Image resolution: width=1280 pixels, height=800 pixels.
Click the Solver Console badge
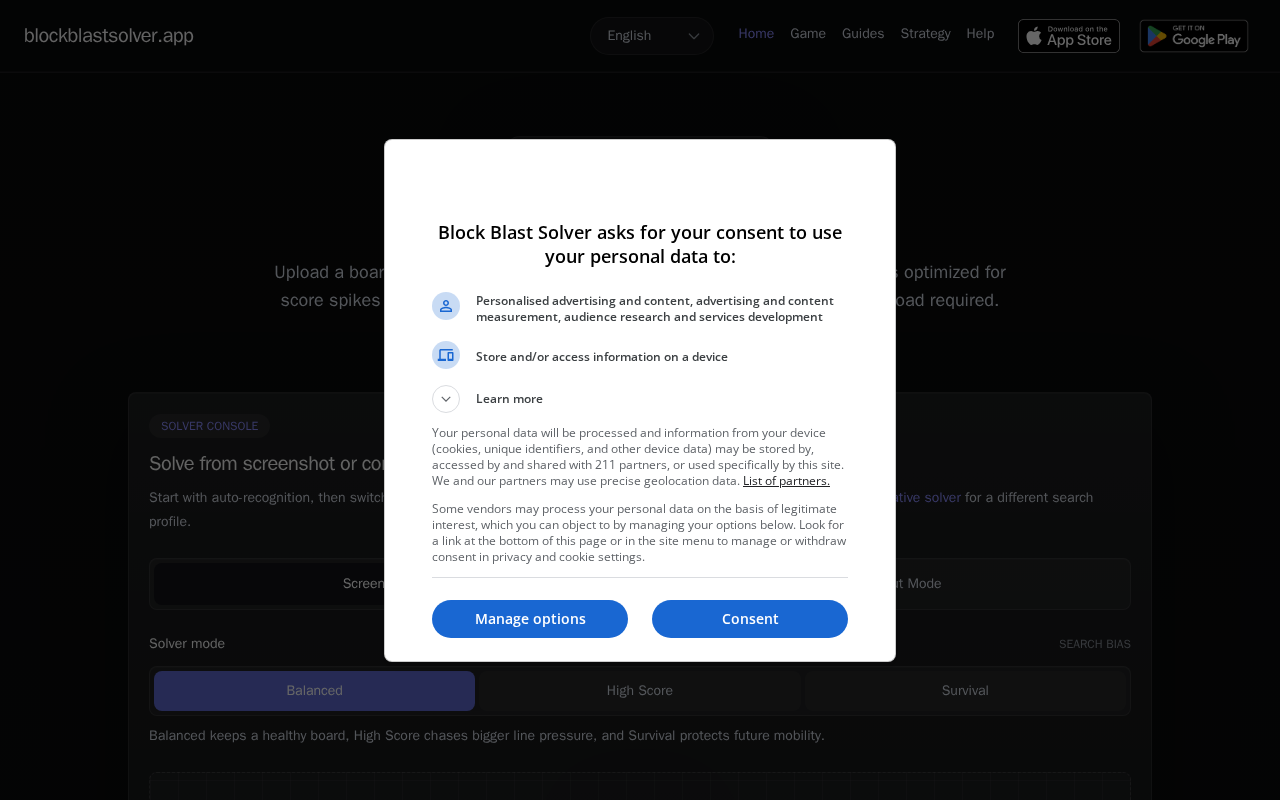click(209, 426)
